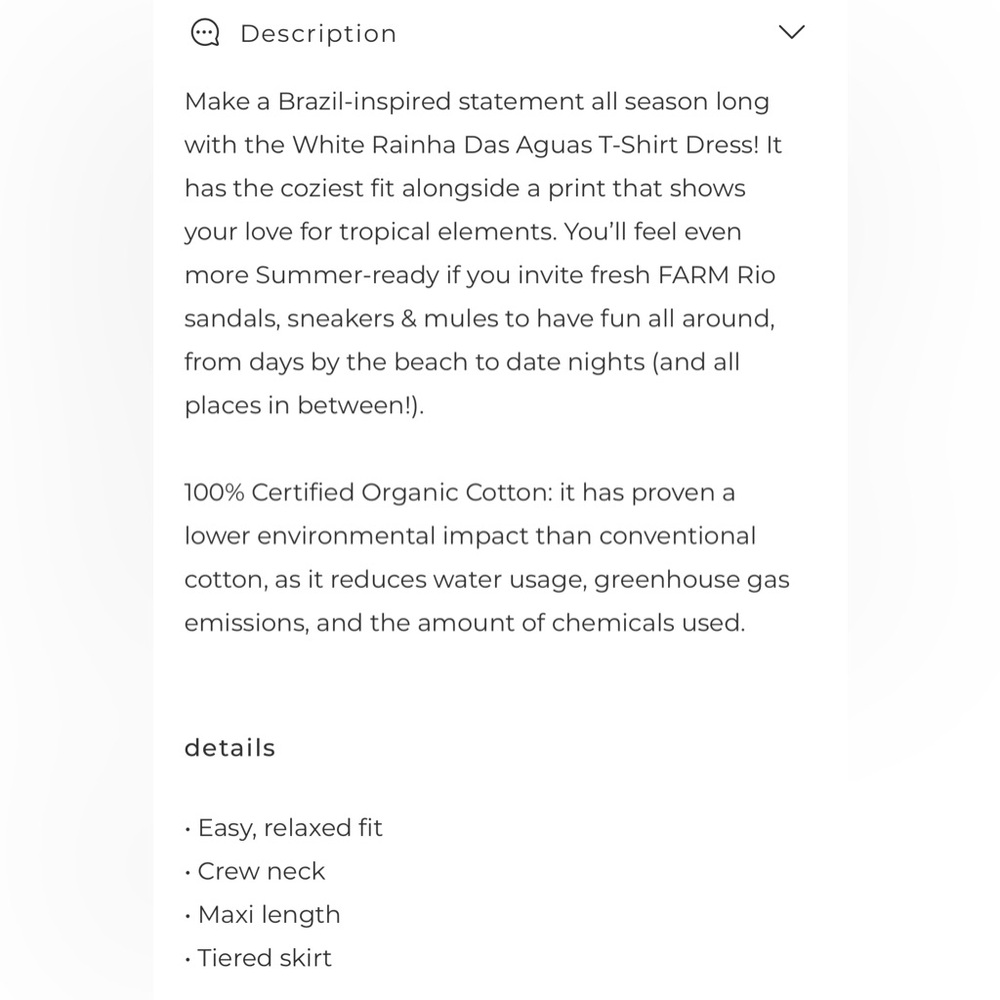This screenshot has width=1000, height=1000.
Task: Click the 'cotton, as it reduces water usage' line
Action: 487,580
